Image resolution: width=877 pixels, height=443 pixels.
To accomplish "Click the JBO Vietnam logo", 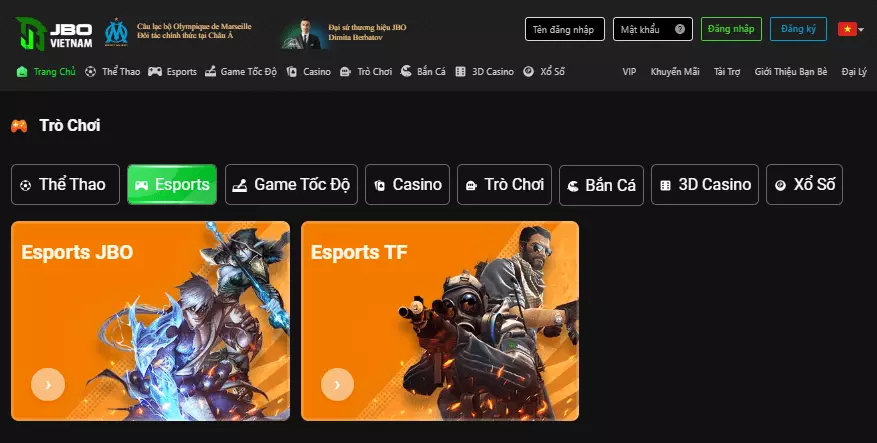I will [54, 34].
